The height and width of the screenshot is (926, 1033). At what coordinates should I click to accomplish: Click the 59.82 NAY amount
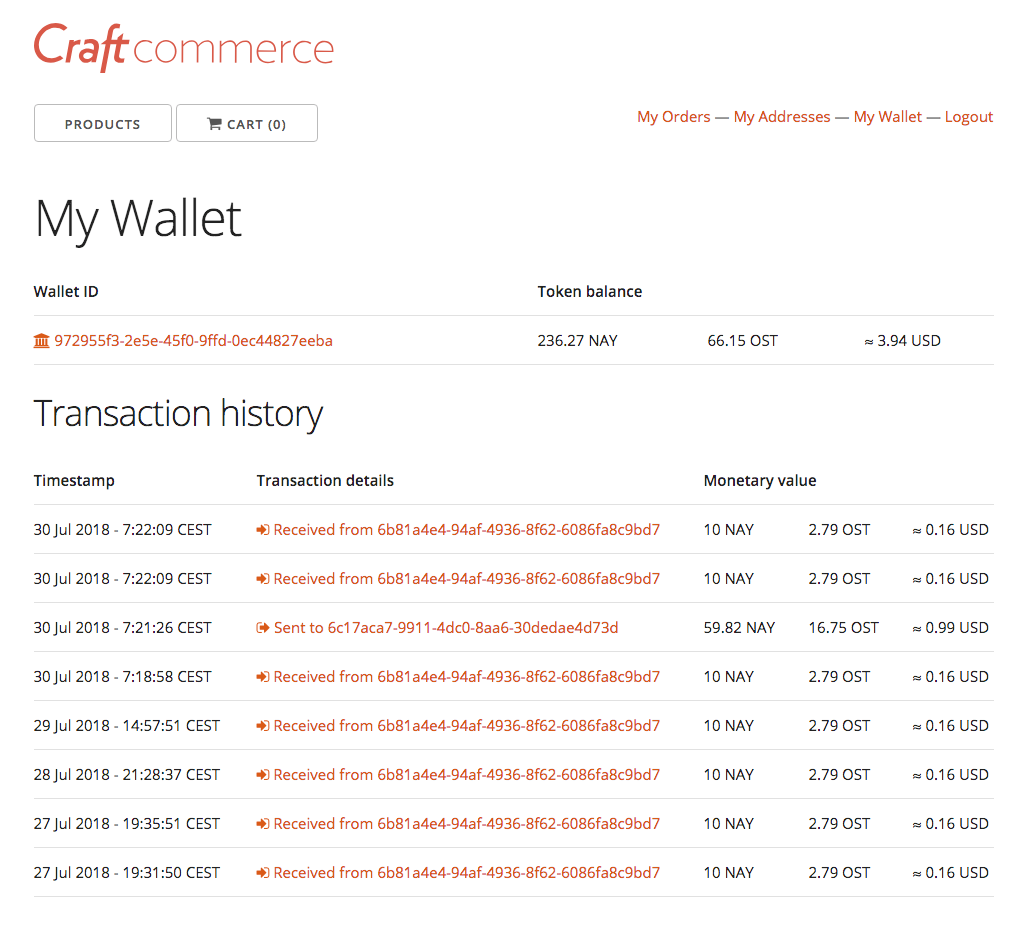coord(739,628)
